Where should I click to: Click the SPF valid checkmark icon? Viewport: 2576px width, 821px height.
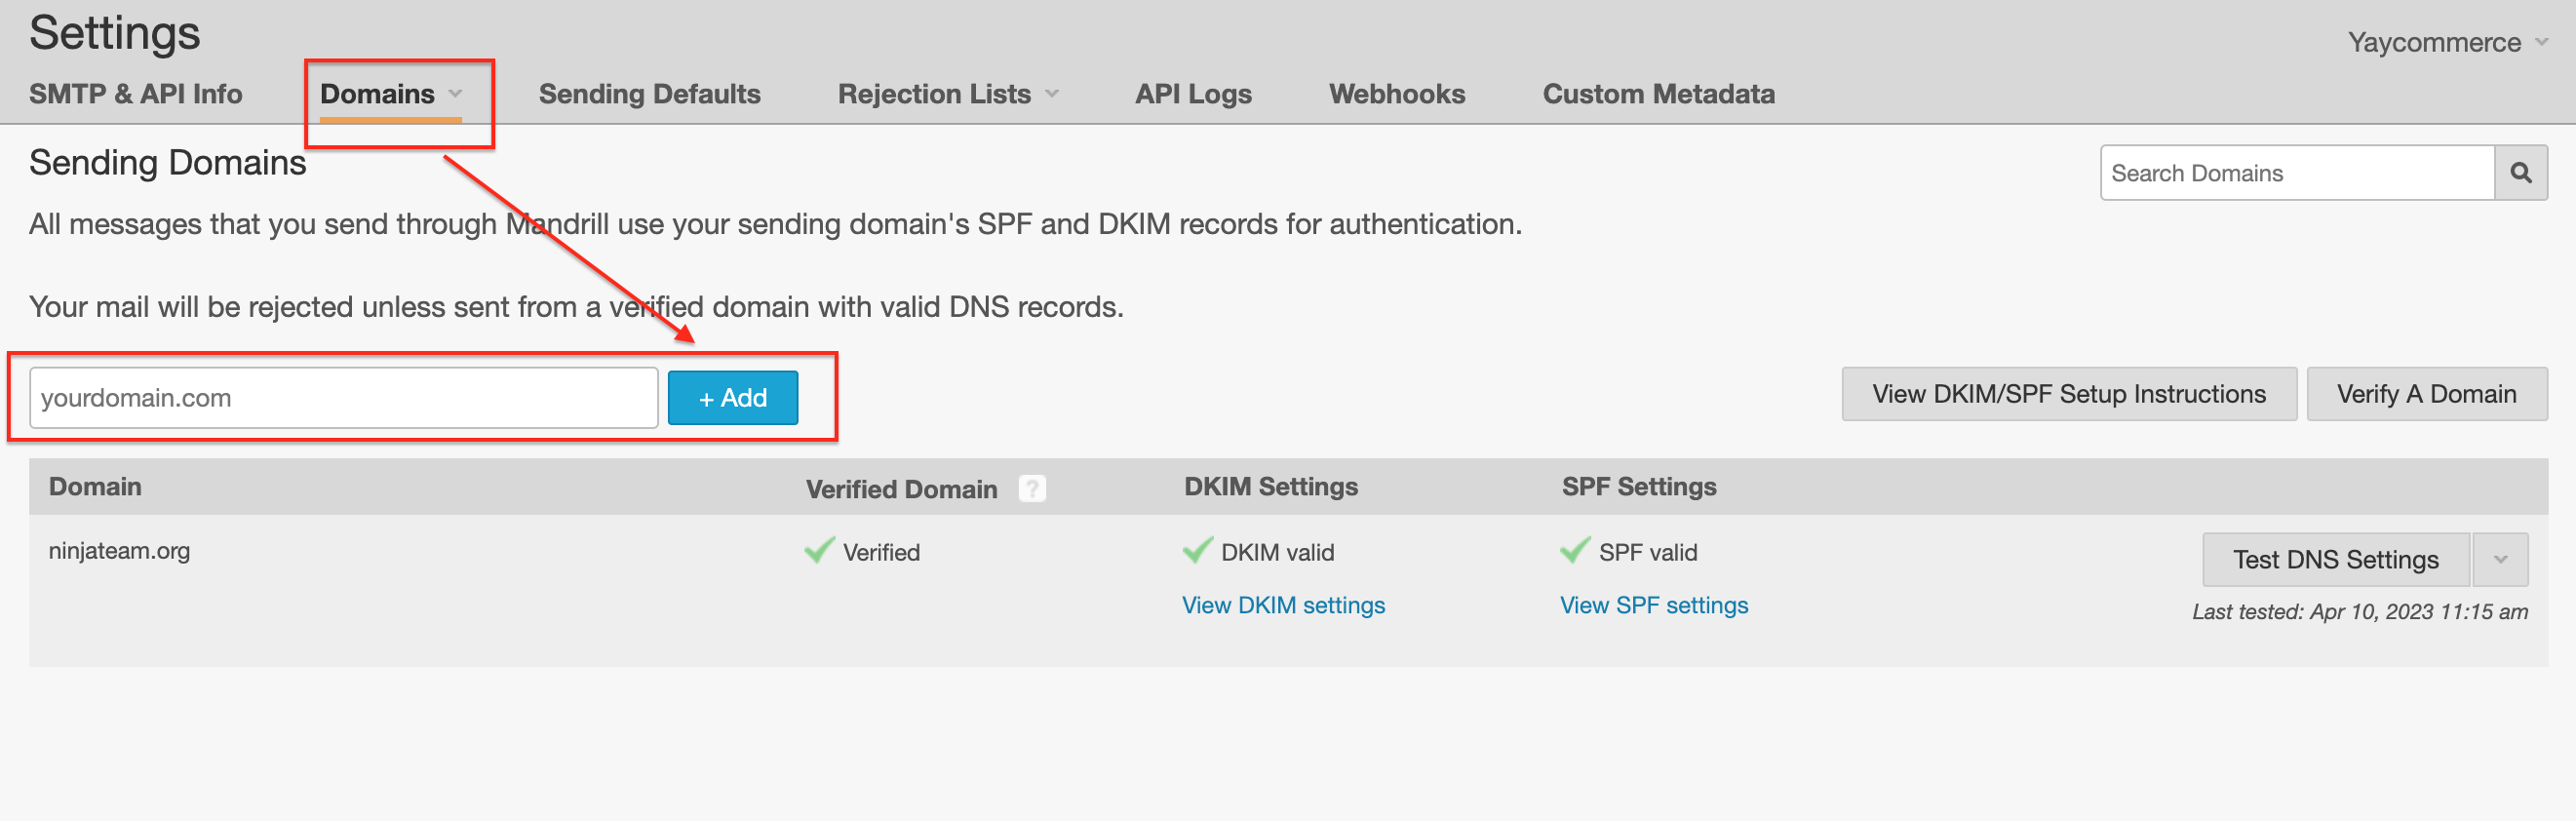click(x=1575, y=551)
